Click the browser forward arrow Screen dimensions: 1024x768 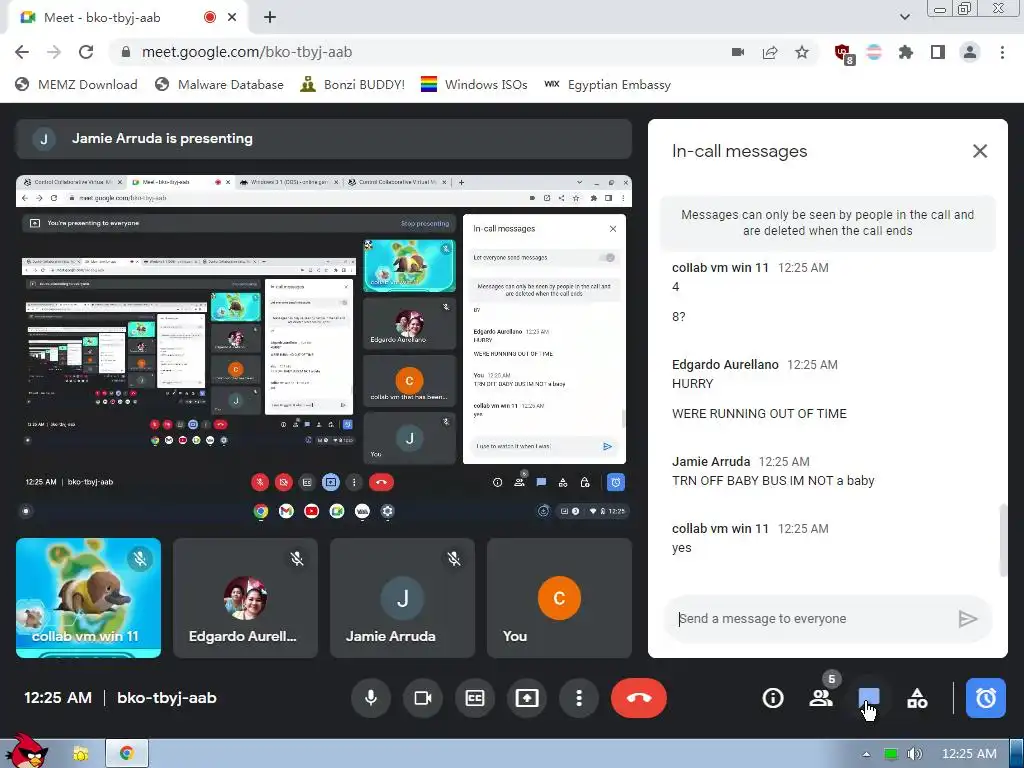54,52
